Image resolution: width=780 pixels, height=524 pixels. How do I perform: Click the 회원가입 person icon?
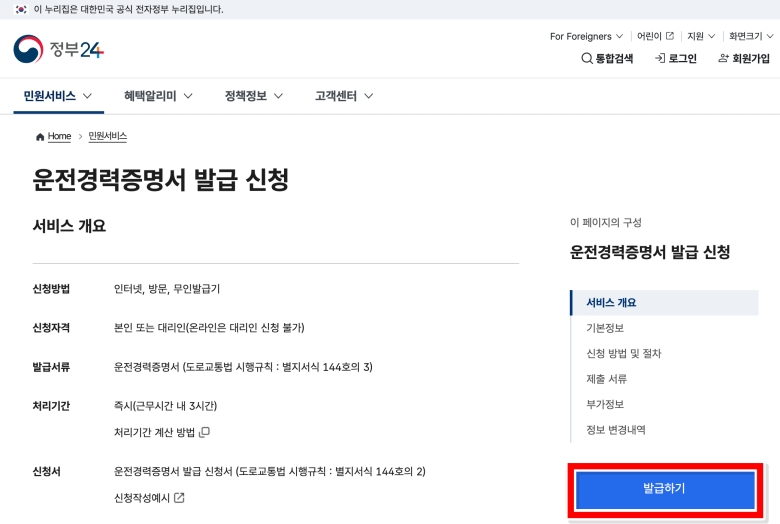[x=723, y=59]
